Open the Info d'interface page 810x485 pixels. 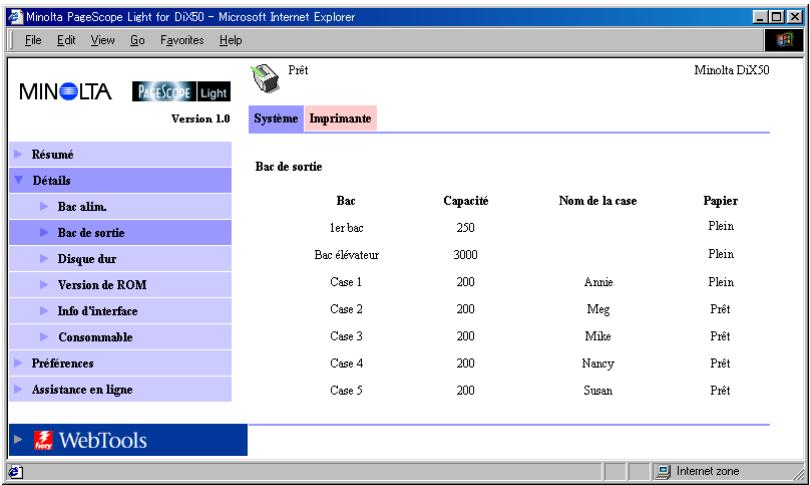(x=120, y=311)
